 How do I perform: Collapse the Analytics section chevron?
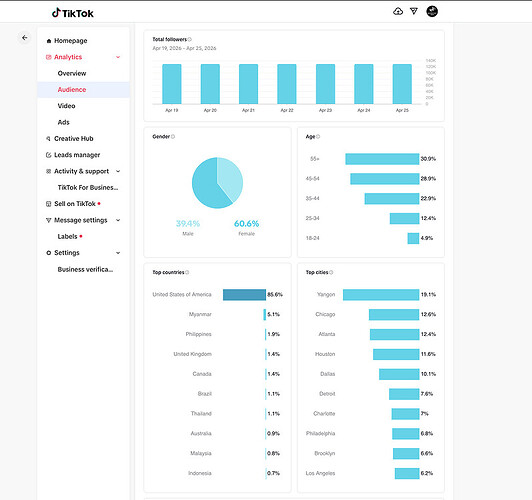[118, 57]
